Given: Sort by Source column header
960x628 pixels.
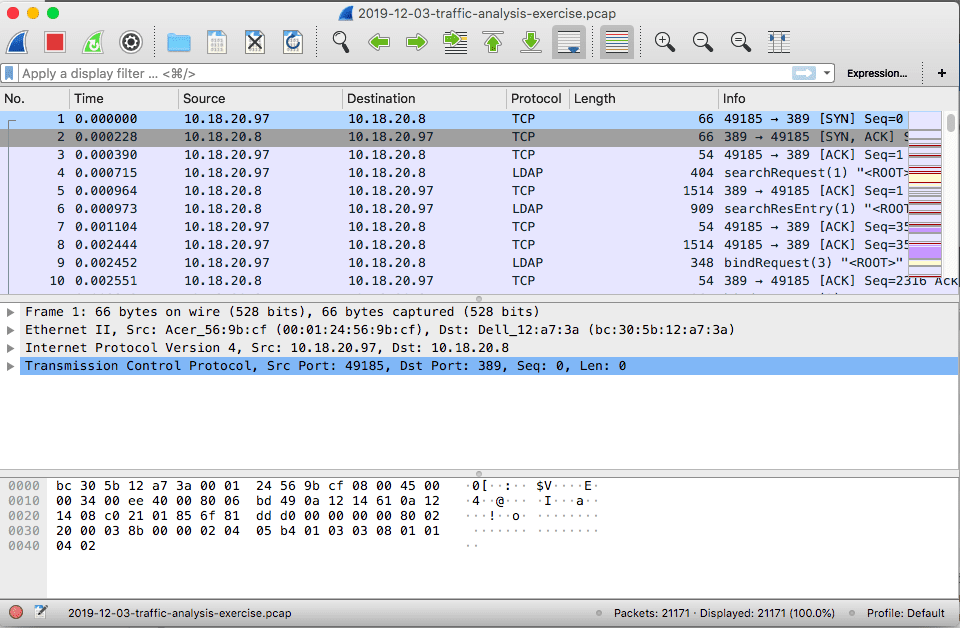Looking at the screenshot, I should click(x=260, y=99).
